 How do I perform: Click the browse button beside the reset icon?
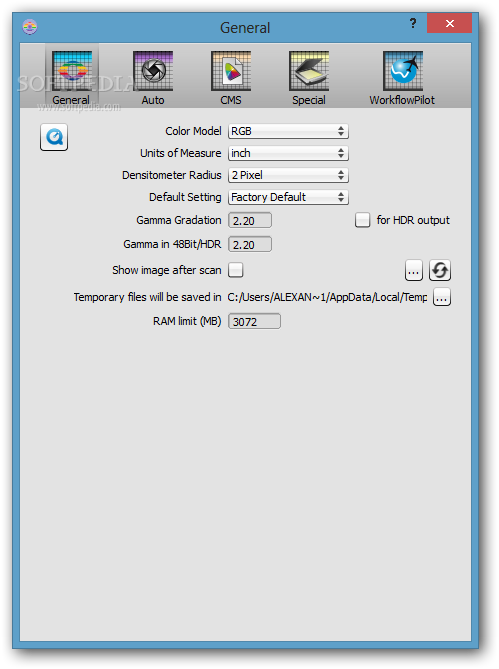click(x=414, y=271)
